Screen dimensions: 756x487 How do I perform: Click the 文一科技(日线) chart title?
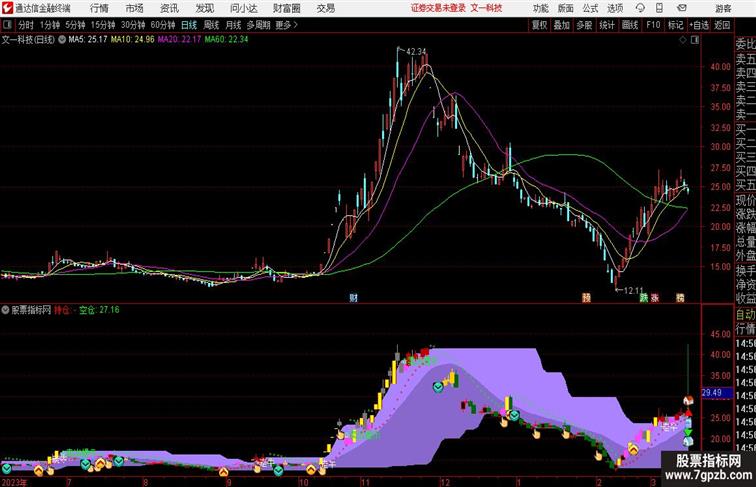pyautogui.click(x=28, y=40)
